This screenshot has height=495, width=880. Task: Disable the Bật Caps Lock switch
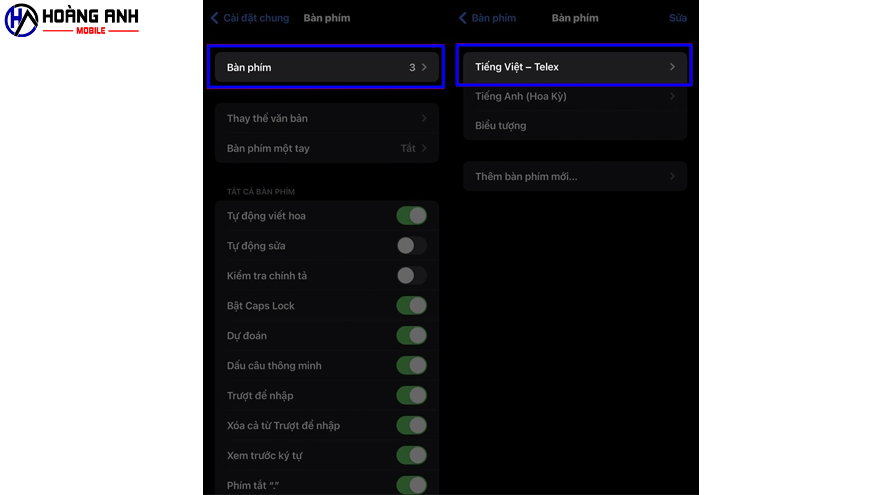tap(411, 306)
